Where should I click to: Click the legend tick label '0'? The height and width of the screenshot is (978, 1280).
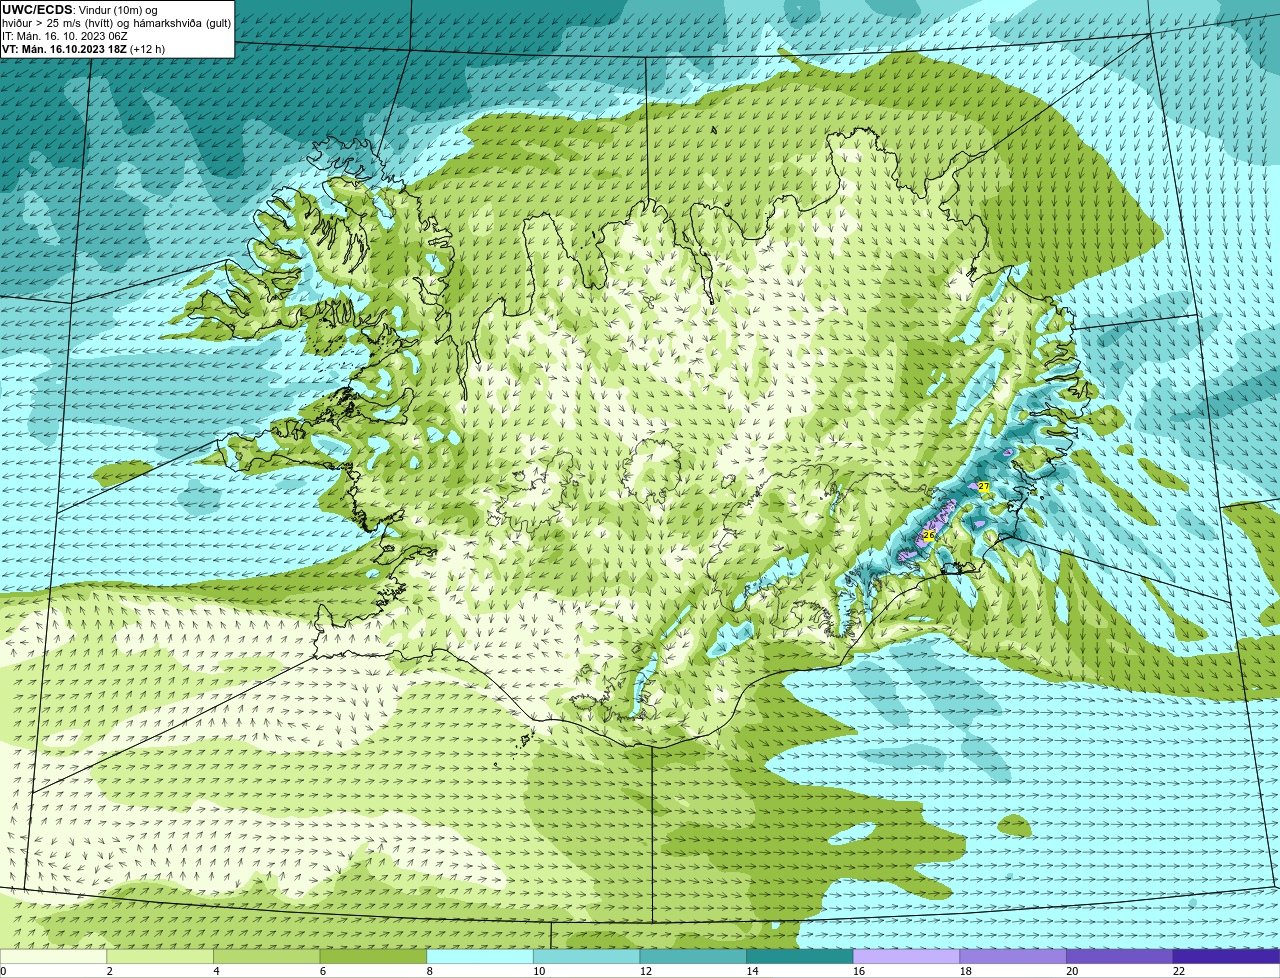(x=3, y=971)
